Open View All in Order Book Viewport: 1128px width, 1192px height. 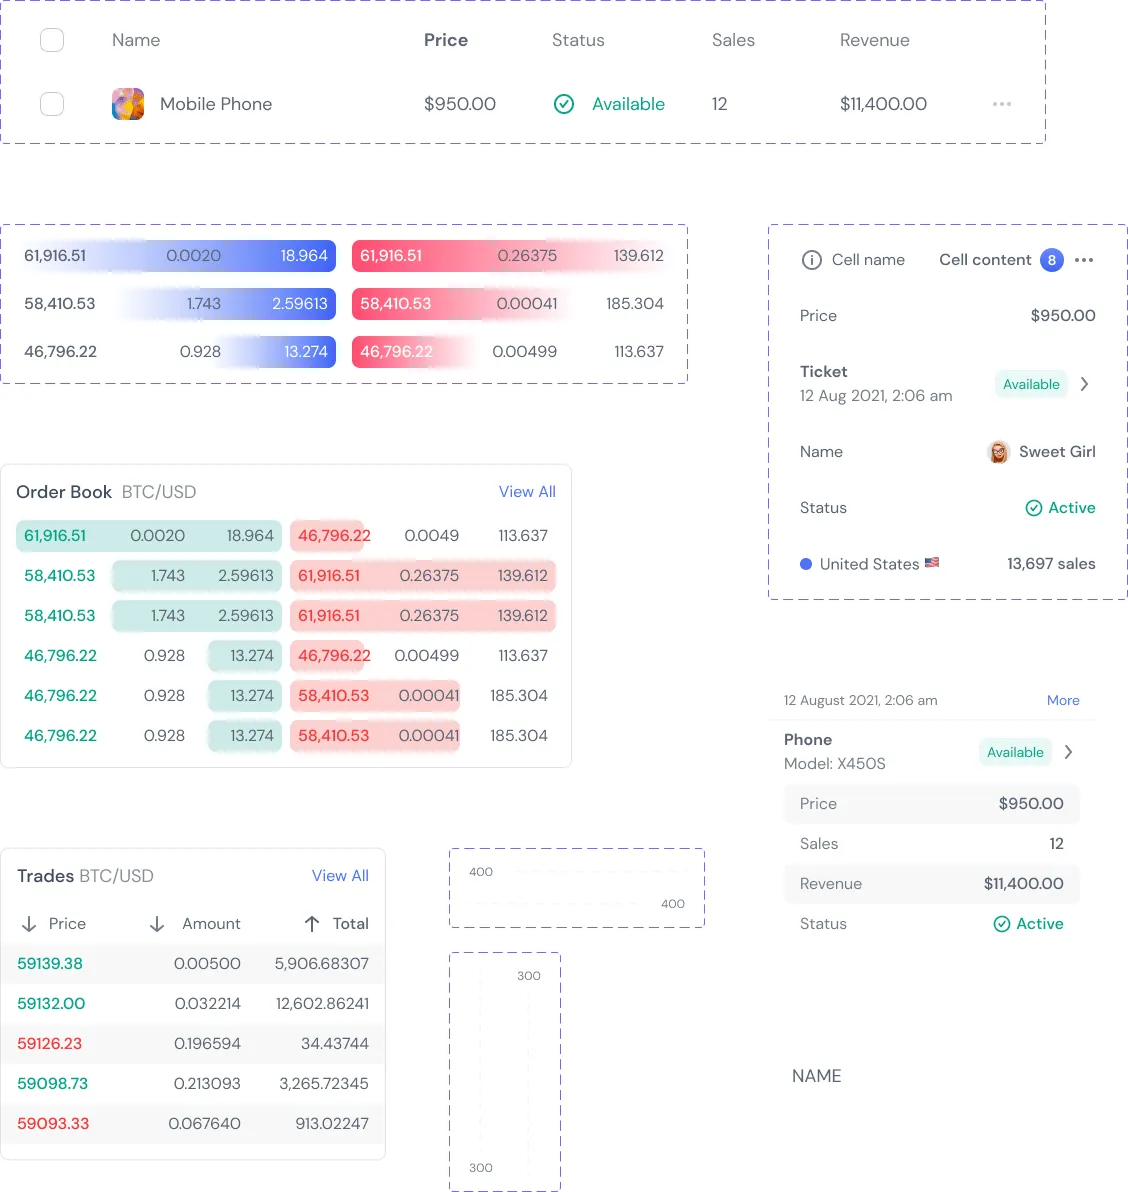click(x=527, y=492)
